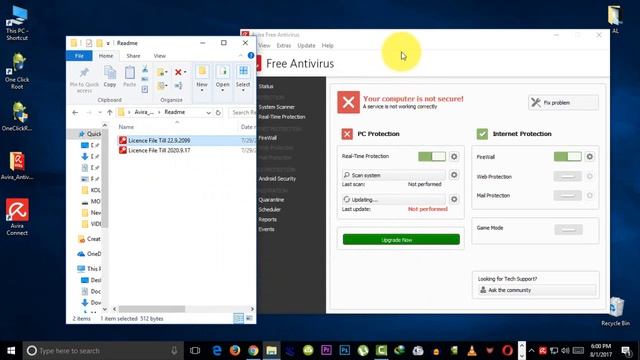Open One Click Root desktop icon
The image size is (640, 360).
(17, 71)
